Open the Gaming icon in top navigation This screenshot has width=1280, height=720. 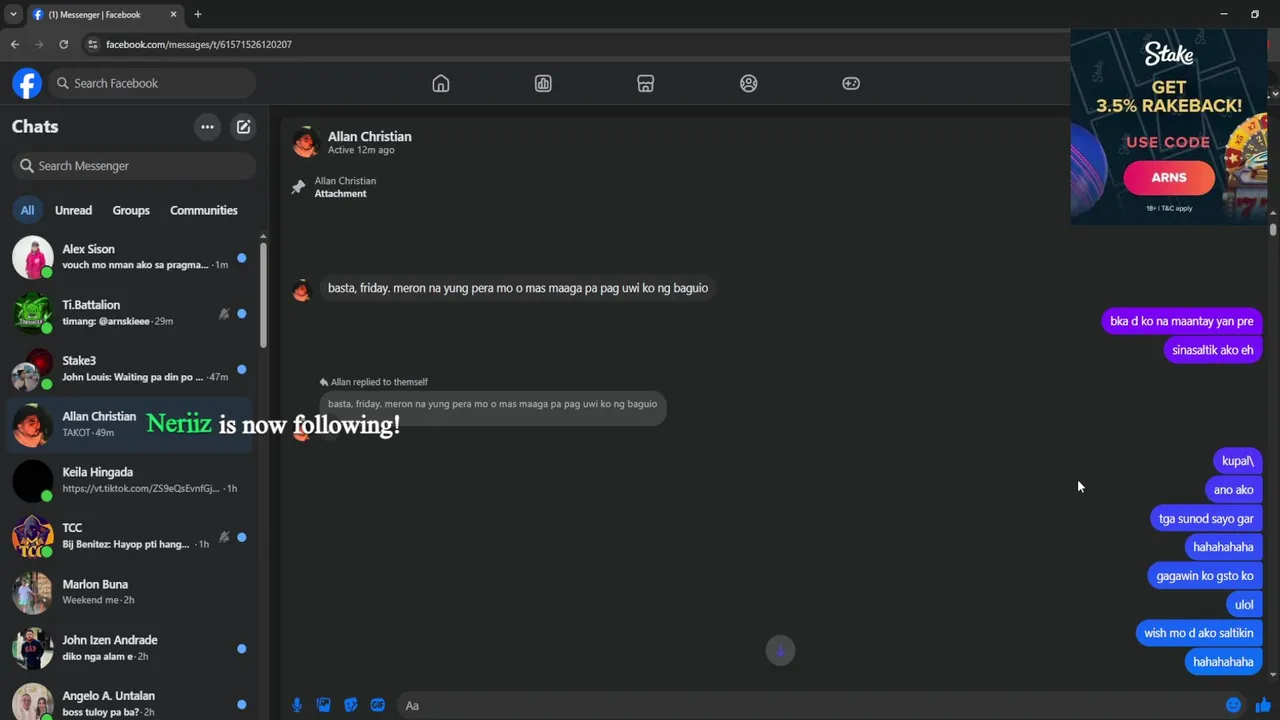[x=851, y=83]
